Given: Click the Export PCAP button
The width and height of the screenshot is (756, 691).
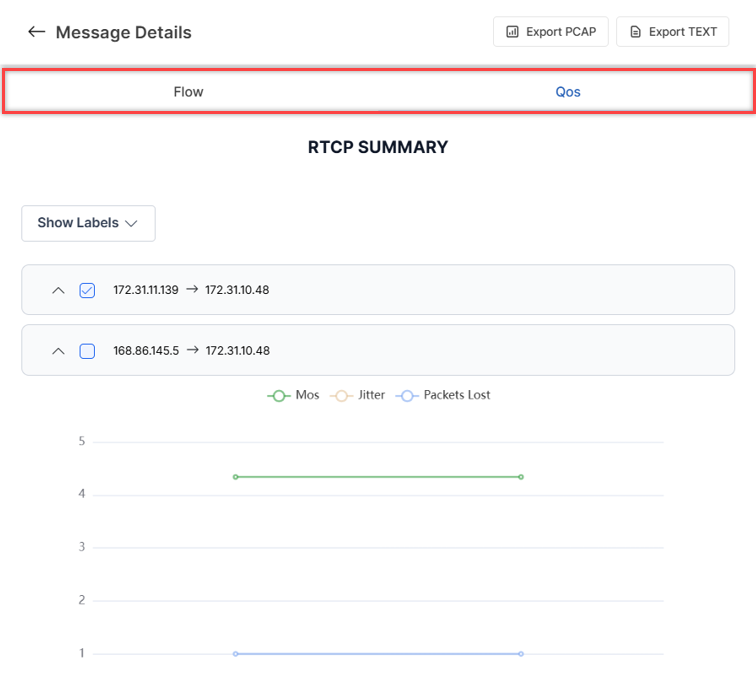Looking at the screenshot, I should click(x=550, y=32).
